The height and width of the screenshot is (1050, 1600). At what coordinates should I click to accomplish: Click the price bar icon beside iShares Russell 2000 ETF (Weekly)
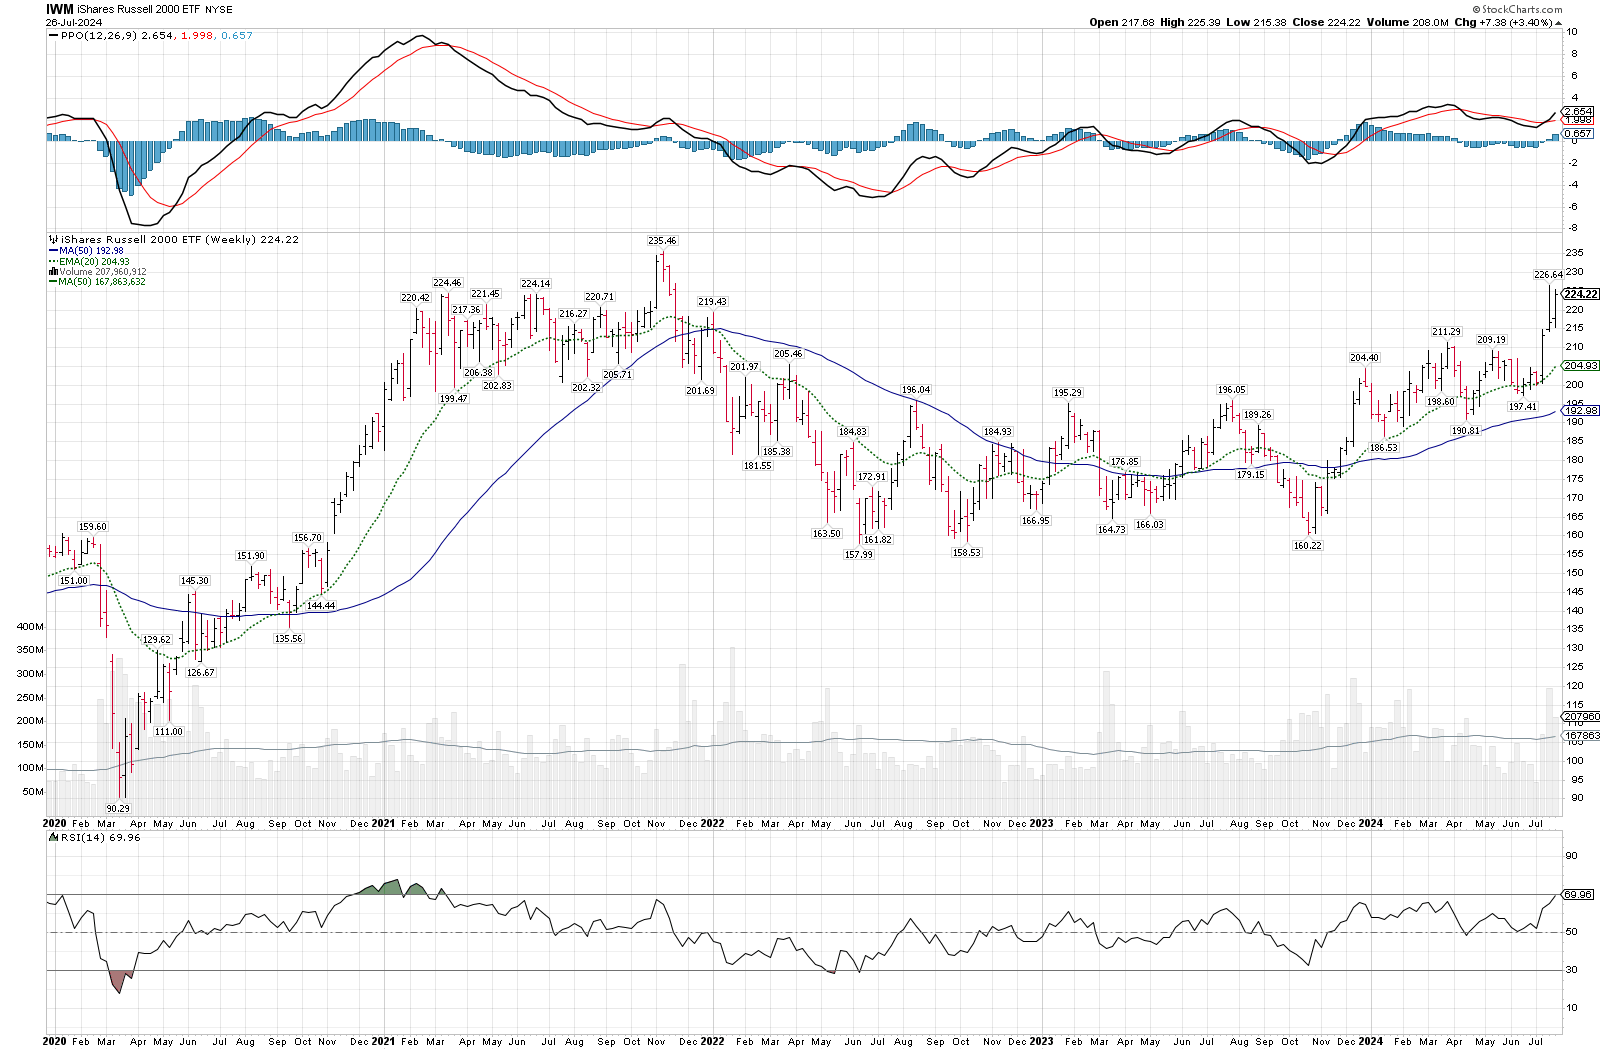(x=54, y=240)
